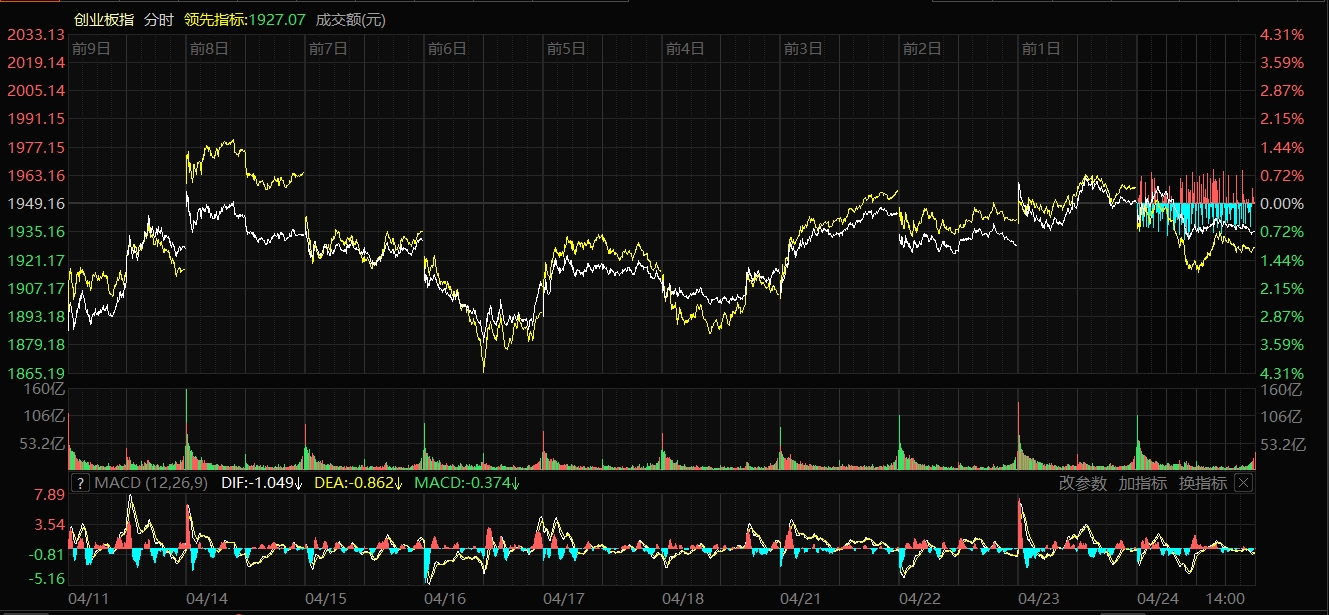This screenshot has height=615, width=1329.
Task: Click the 3.54 MACD axis value
Action: coord(49,524)
